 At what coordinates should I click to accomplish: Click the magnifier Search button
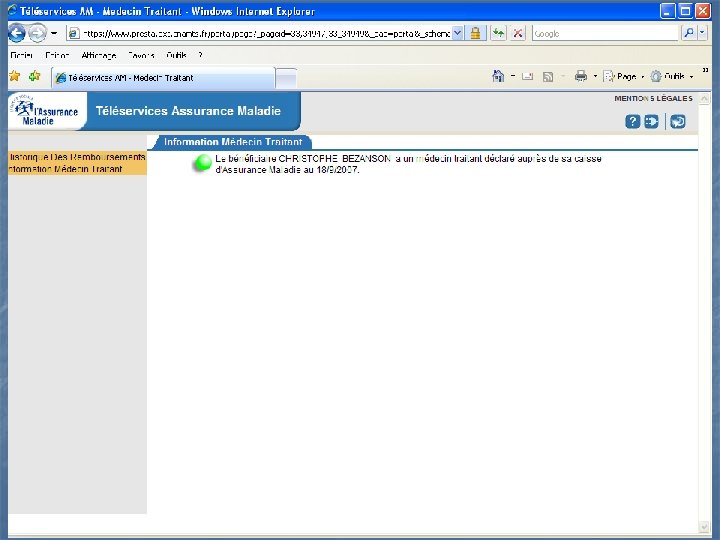[689, 33]
